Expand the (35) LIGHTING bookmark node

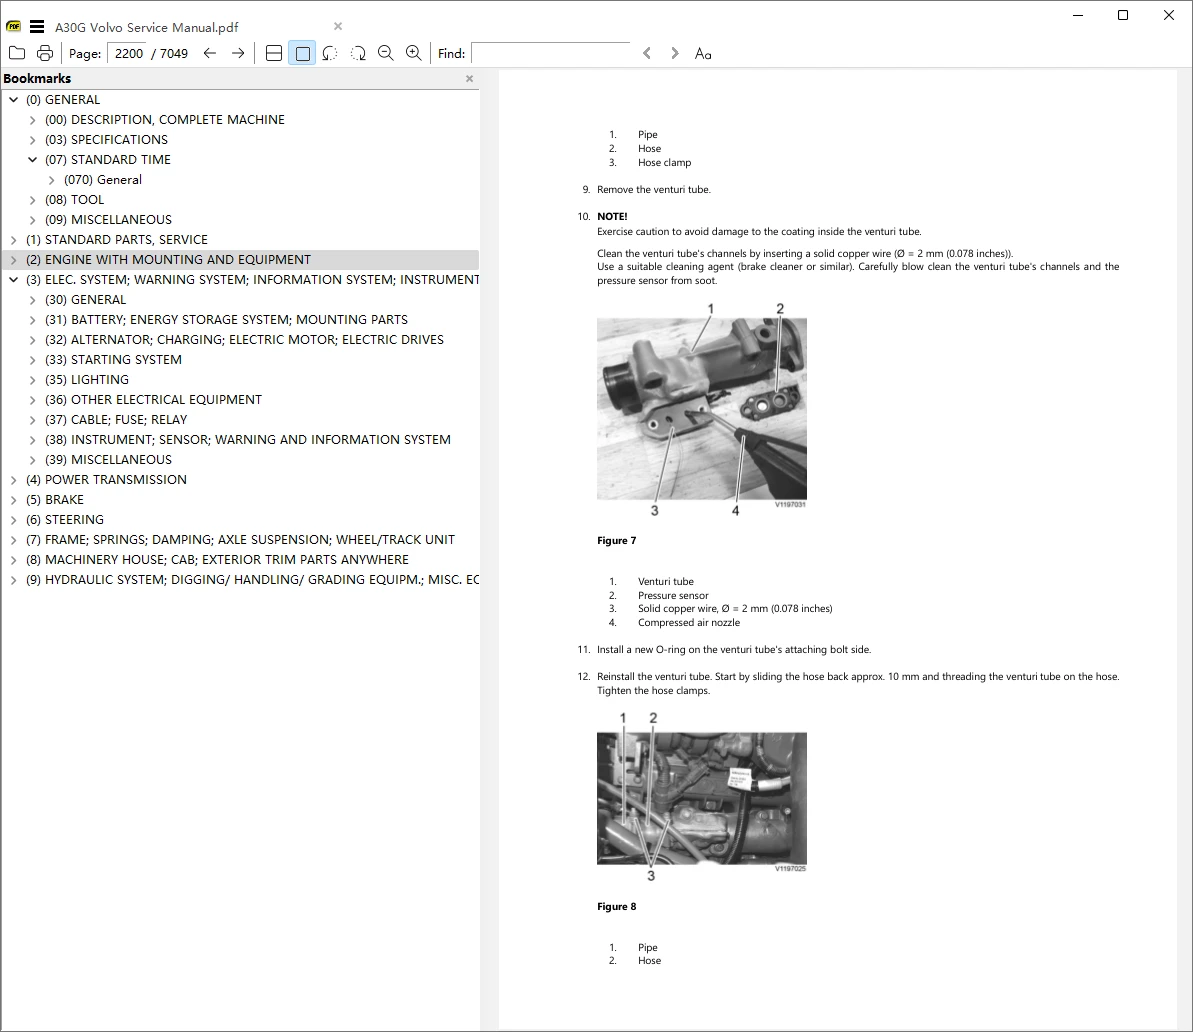point(33,380)
